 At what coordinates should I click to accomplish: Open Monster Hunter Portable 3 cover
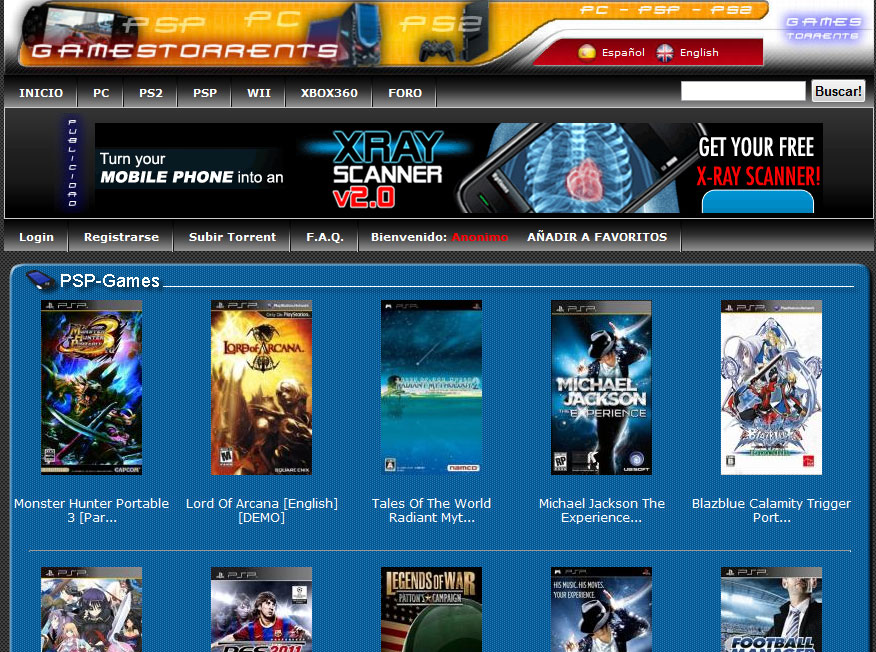92,388
